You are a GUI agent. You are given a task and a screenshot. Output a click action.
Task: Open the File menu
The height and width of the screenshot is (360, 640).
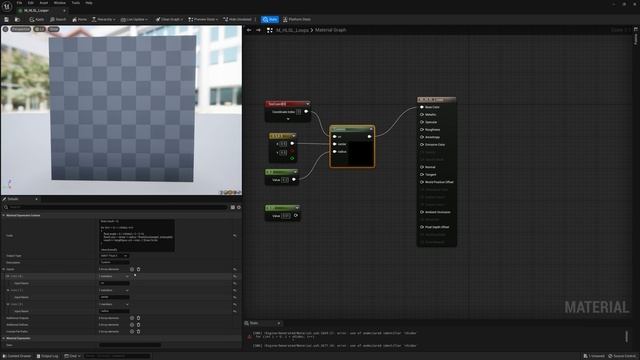19,3
